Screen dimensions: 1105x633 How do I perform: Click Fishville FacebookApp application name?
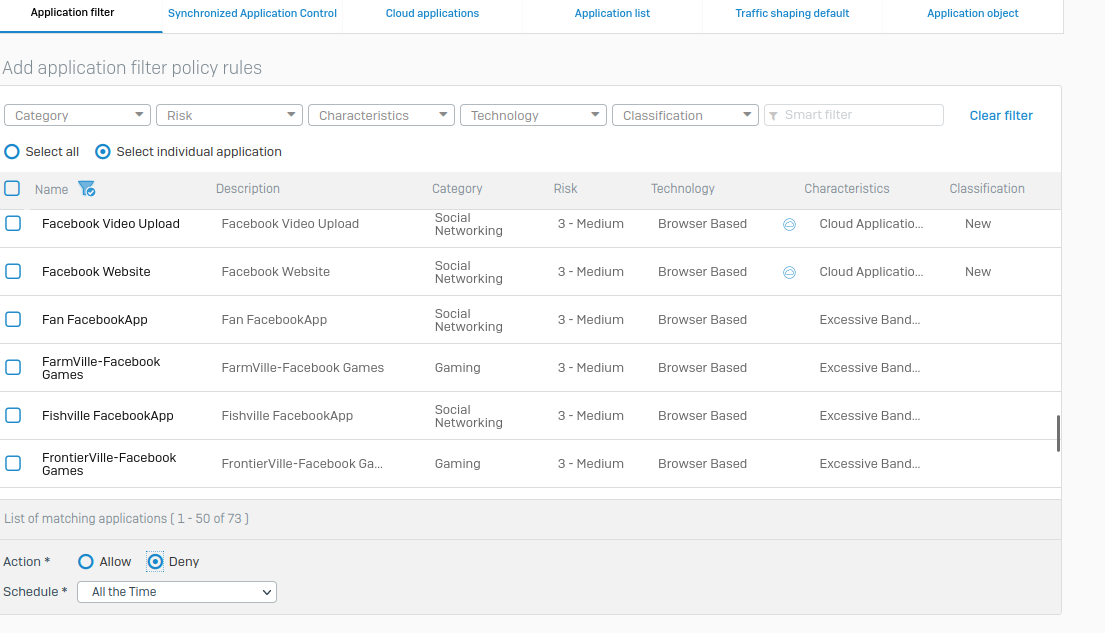[107, 416]
